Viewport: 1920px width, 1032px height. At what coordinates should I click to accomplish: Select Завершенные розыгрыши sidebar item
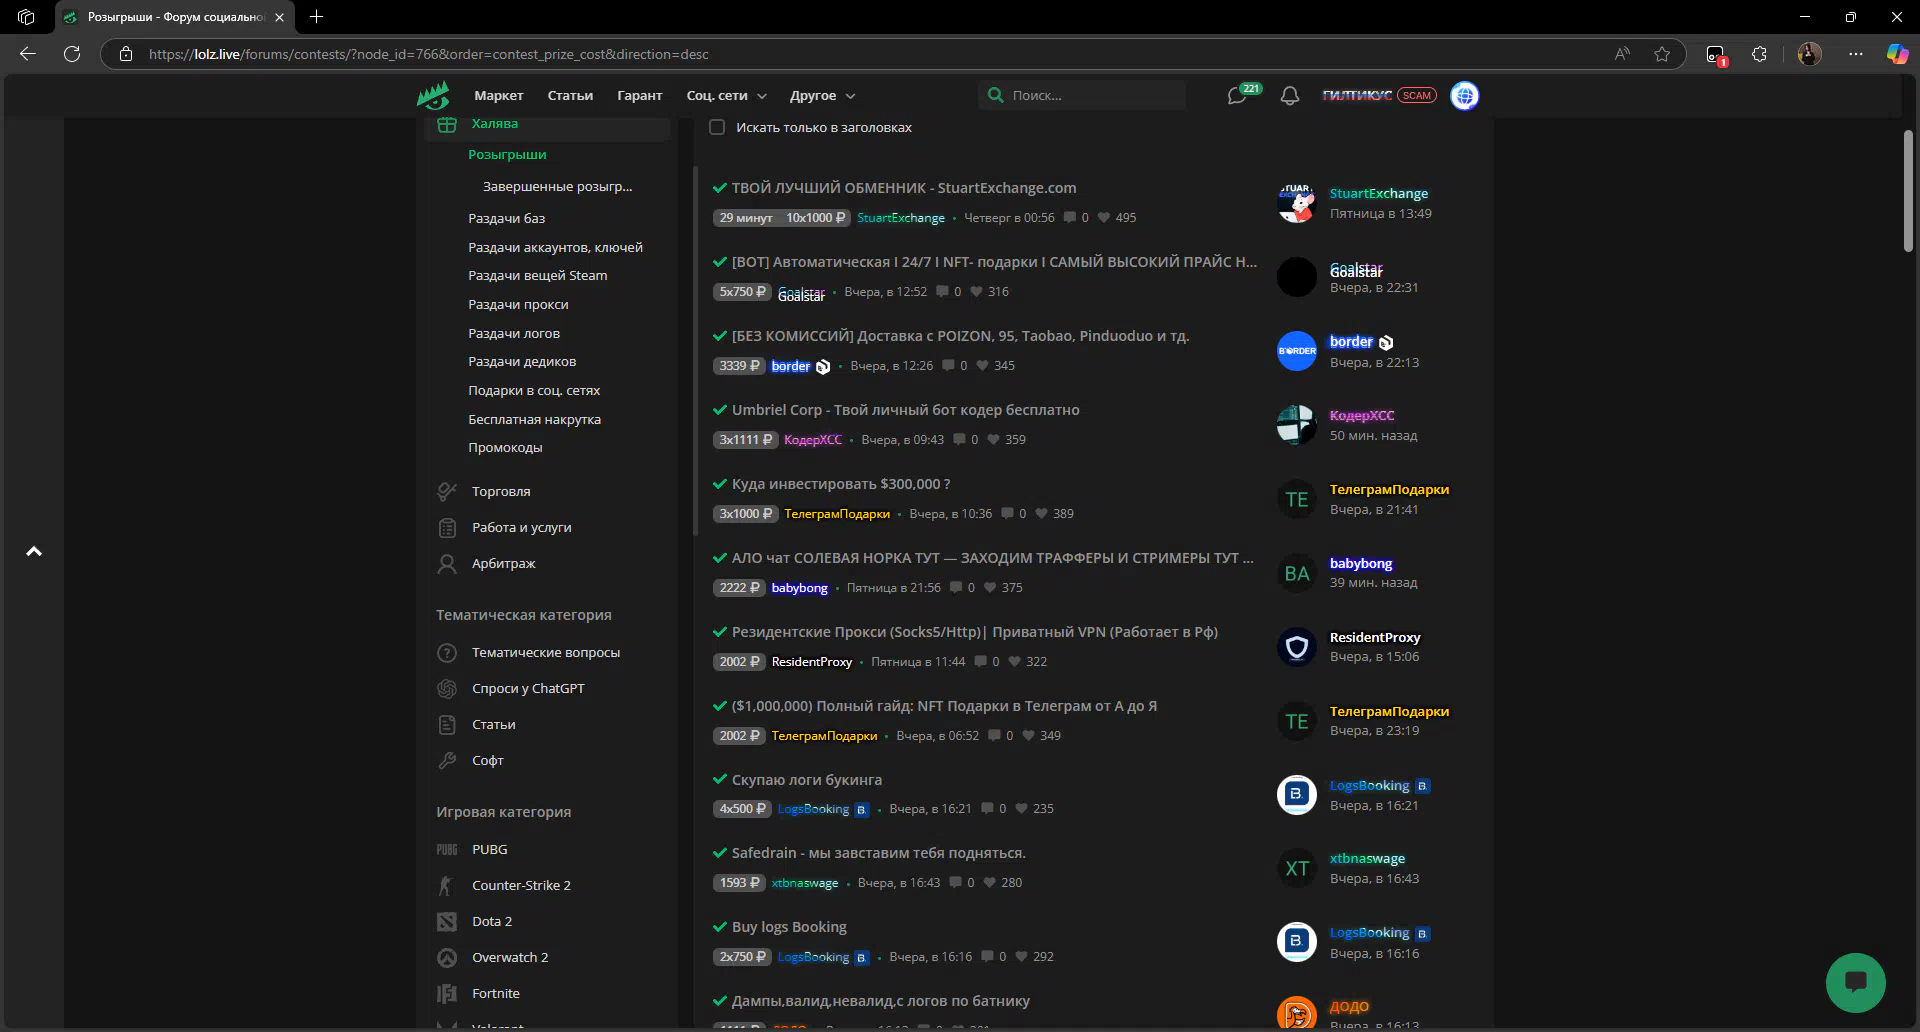tap(557, 187)
